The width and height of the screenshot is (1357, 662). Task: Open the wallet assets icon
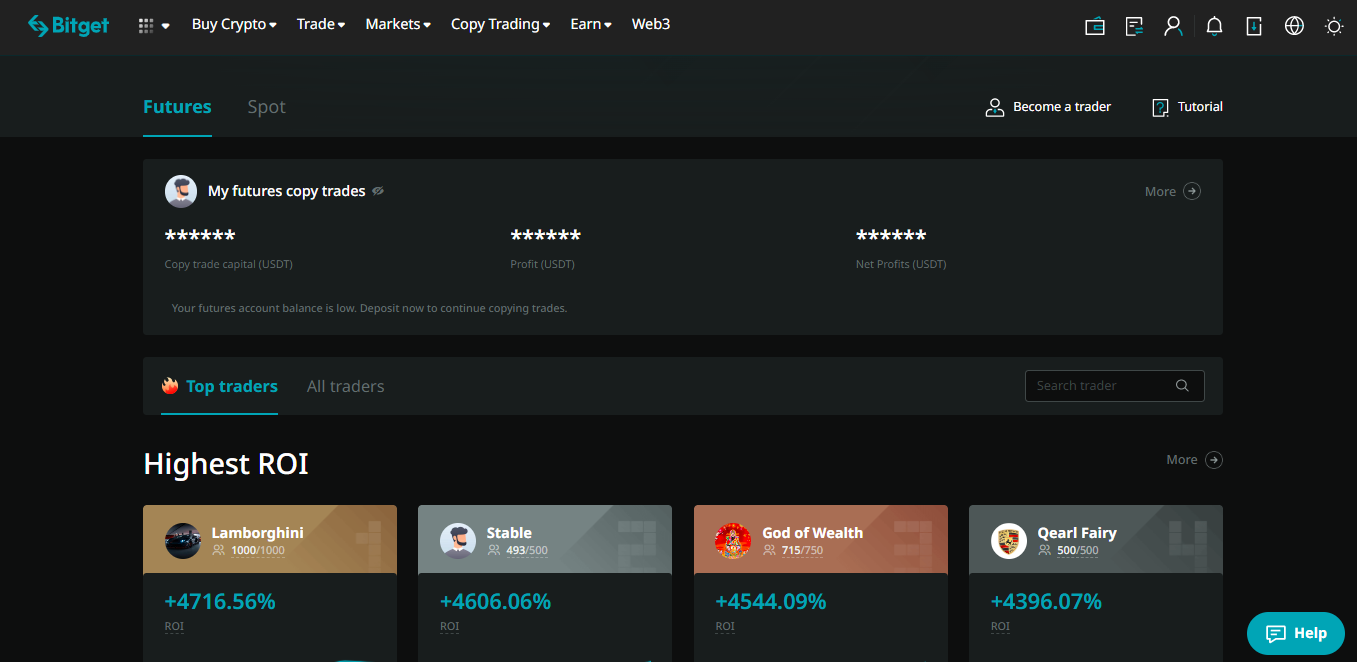pyautogui.click(x=1095, y=26)
